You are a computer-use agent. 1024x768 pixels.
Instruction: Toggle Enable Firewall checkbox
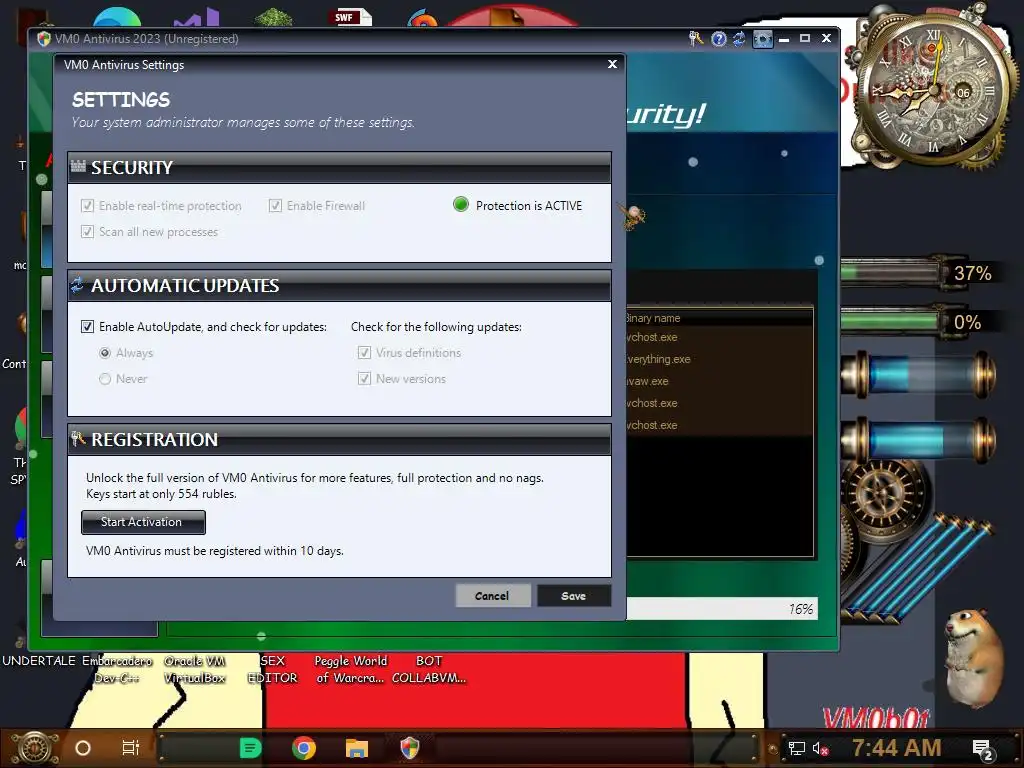276,206
